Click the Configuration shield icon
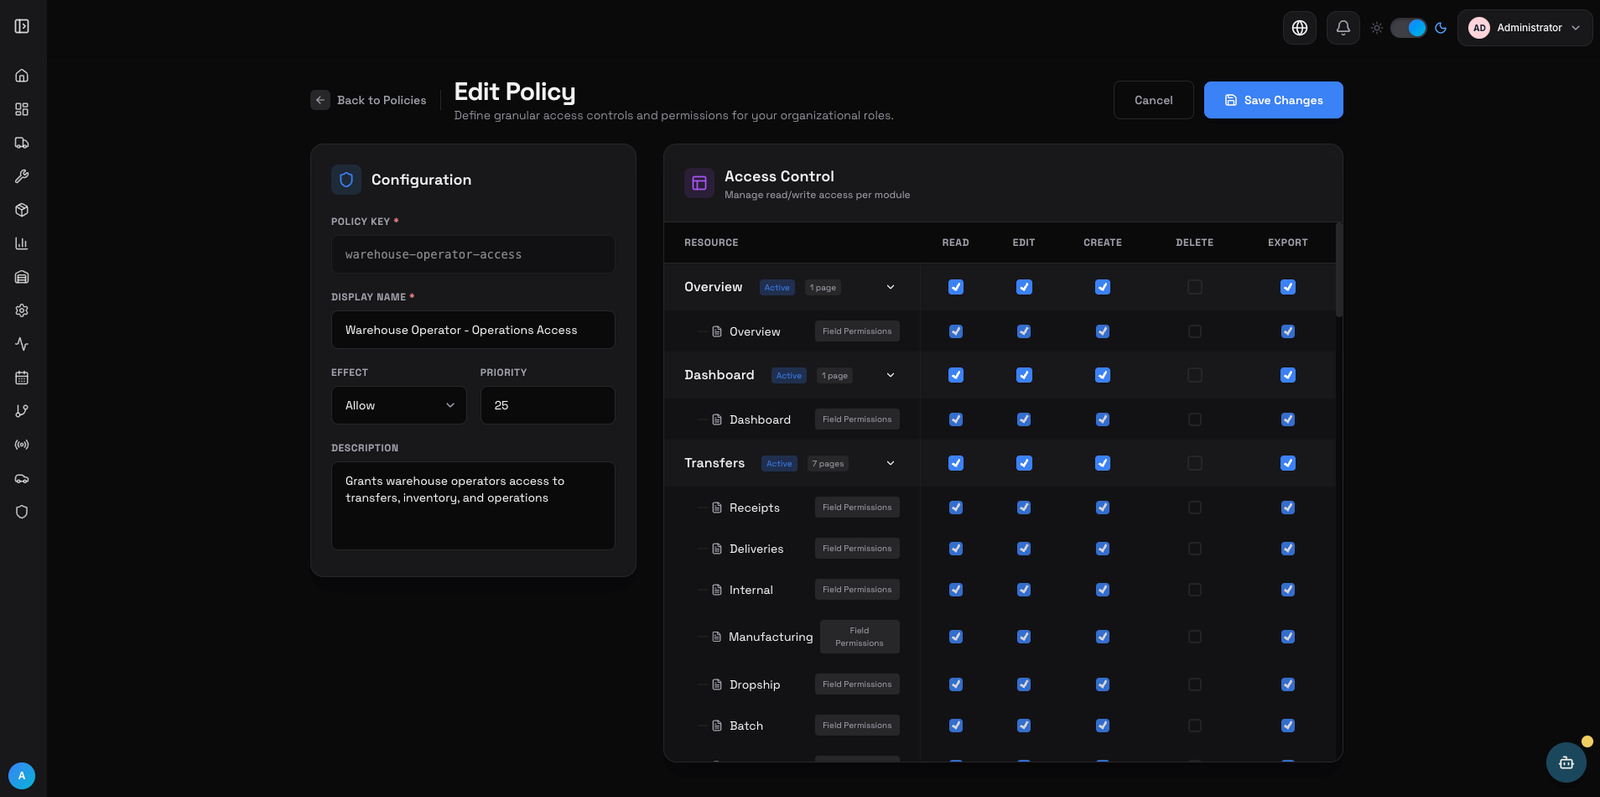 [x=346, y=180]
